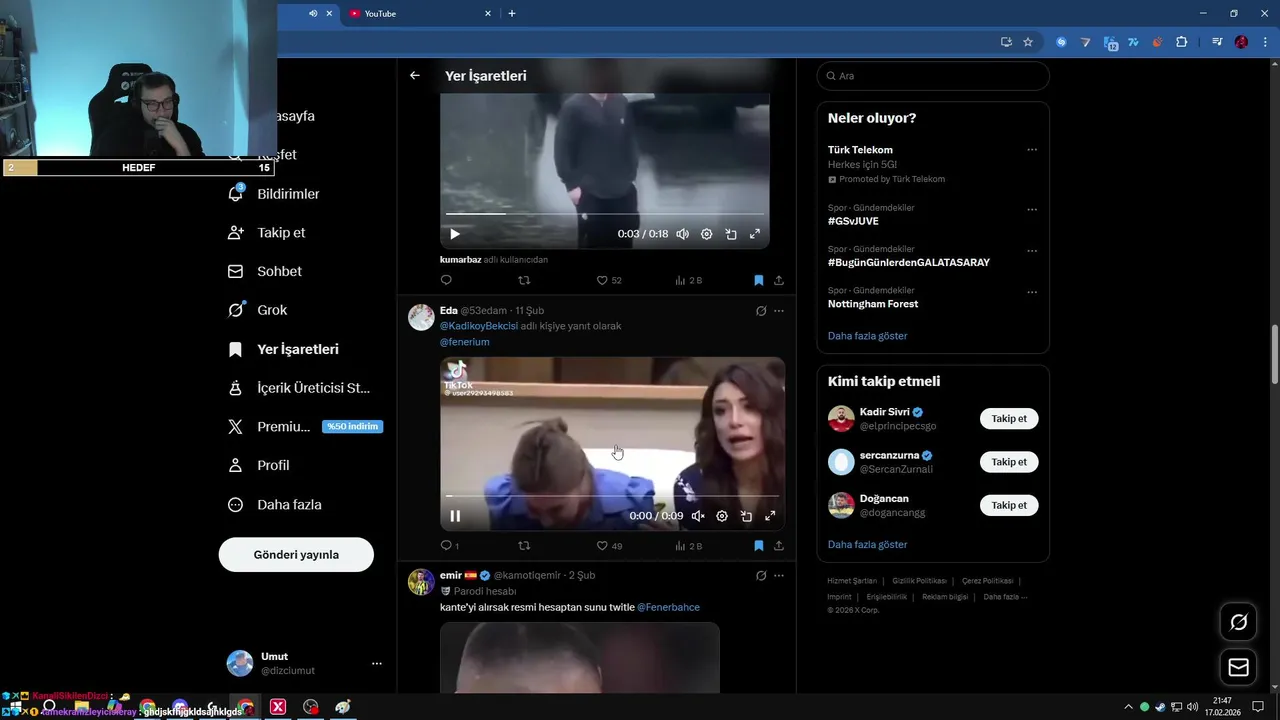Repost Eda's post
Screen dimensions: 1280x720
pos(524,546)
